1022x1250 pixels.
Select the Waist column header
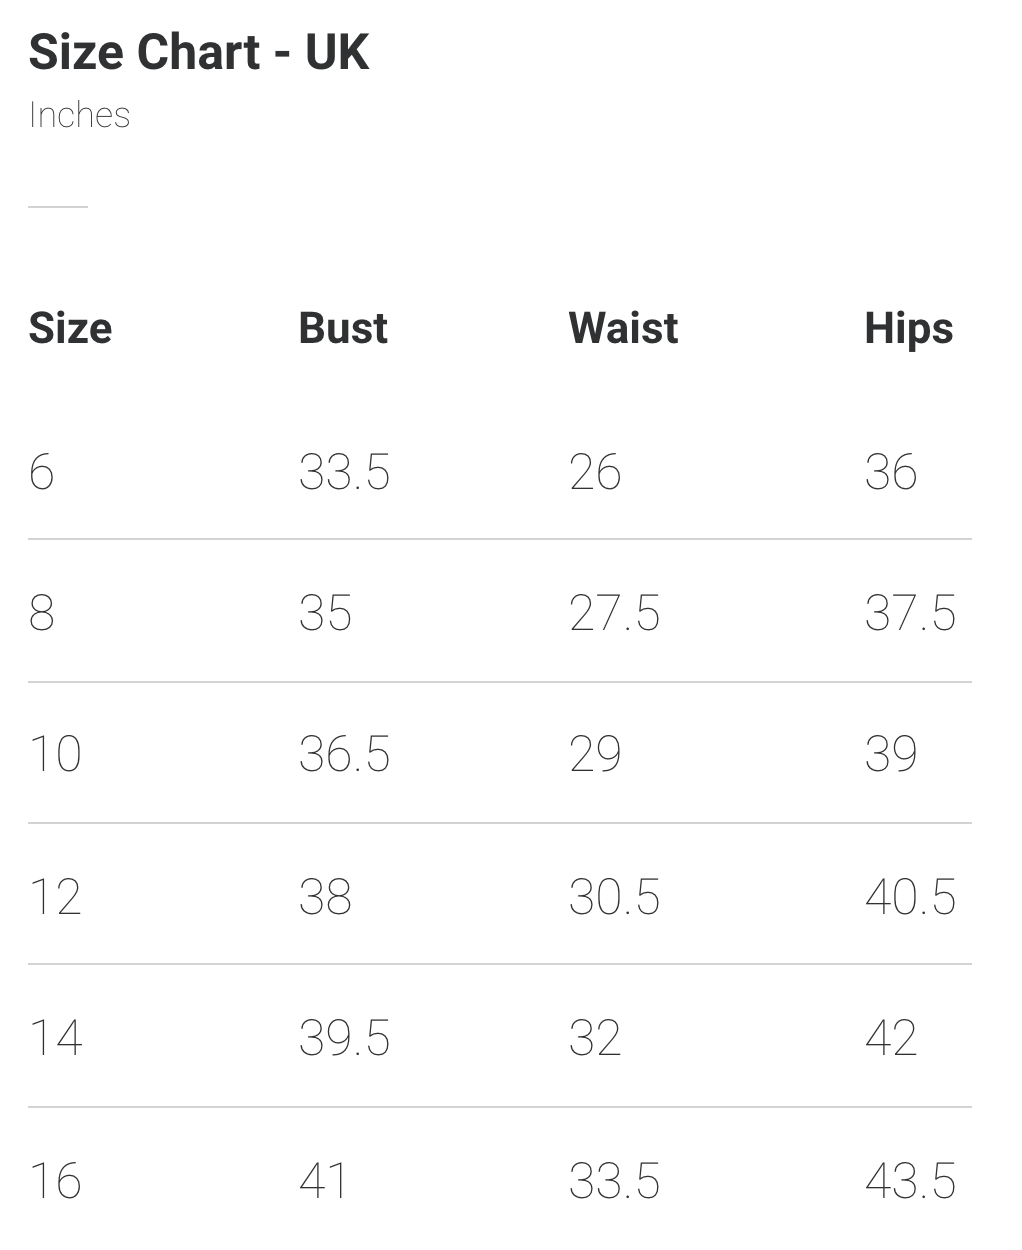[623, 328]
